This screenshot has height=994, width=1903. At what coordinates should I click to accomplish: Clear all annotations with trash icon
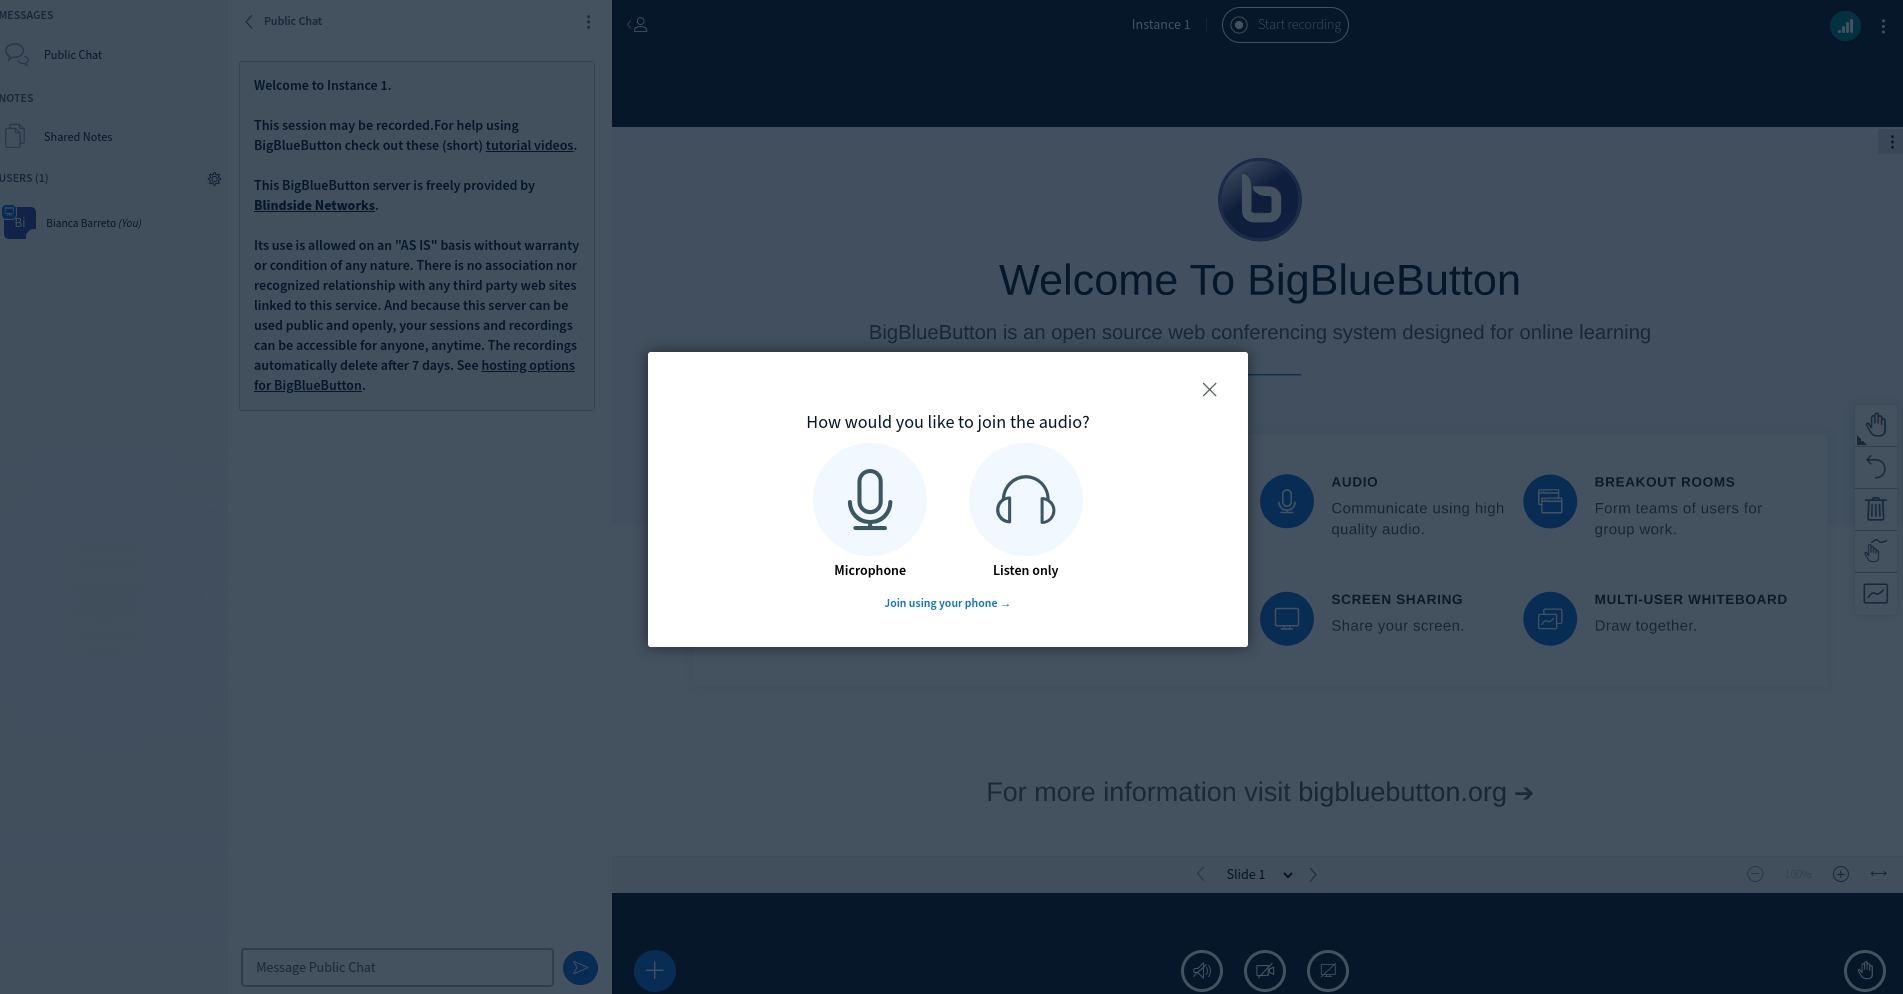pos(1876,509)
